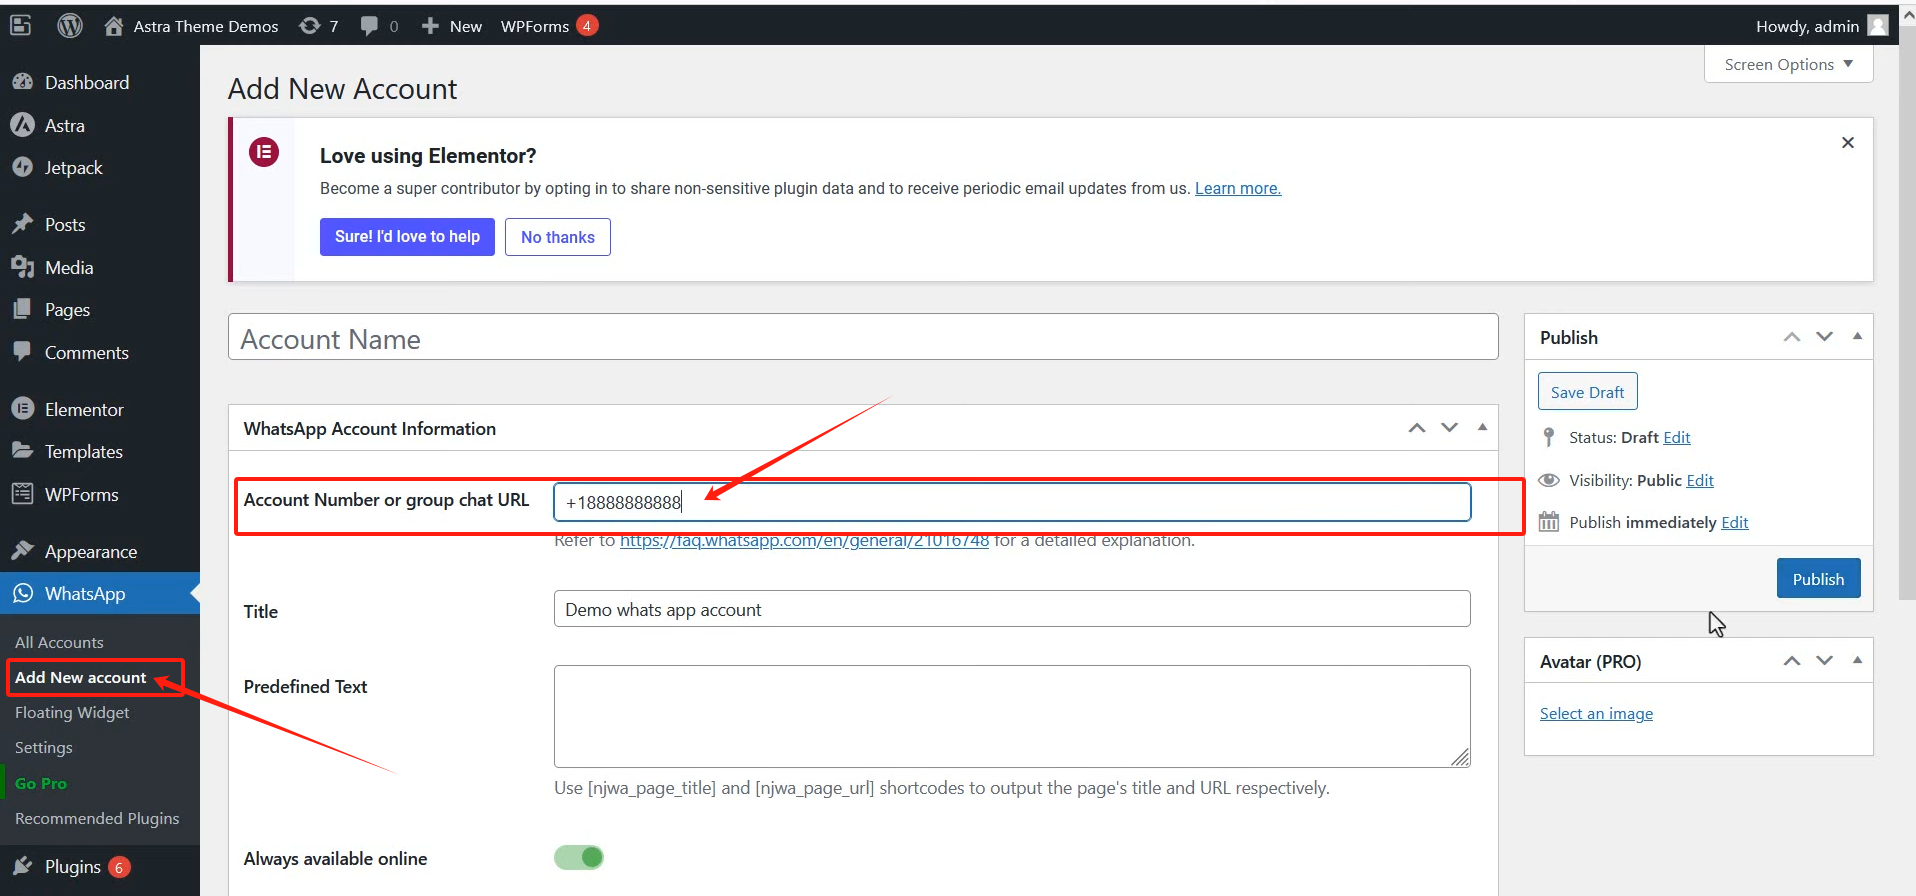Collapse the Publish panel with triangle toggle
Image resolution: width=1916 pixels, height=896 pixels.
pos(1857,337)
